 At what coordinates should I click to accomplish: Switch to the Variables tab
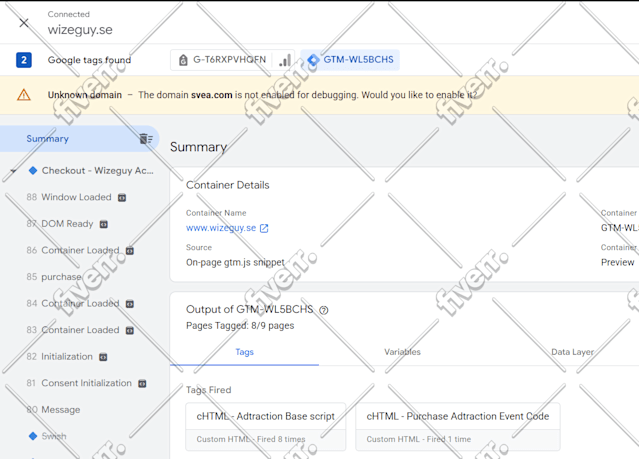pos(402,352)
